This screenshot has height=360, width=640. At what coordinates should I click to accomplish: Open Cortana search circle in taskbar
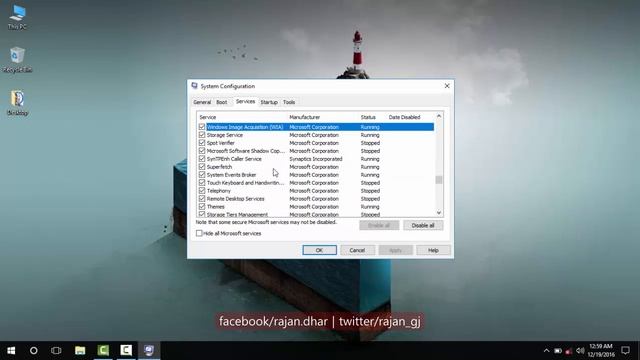point(33,350)
